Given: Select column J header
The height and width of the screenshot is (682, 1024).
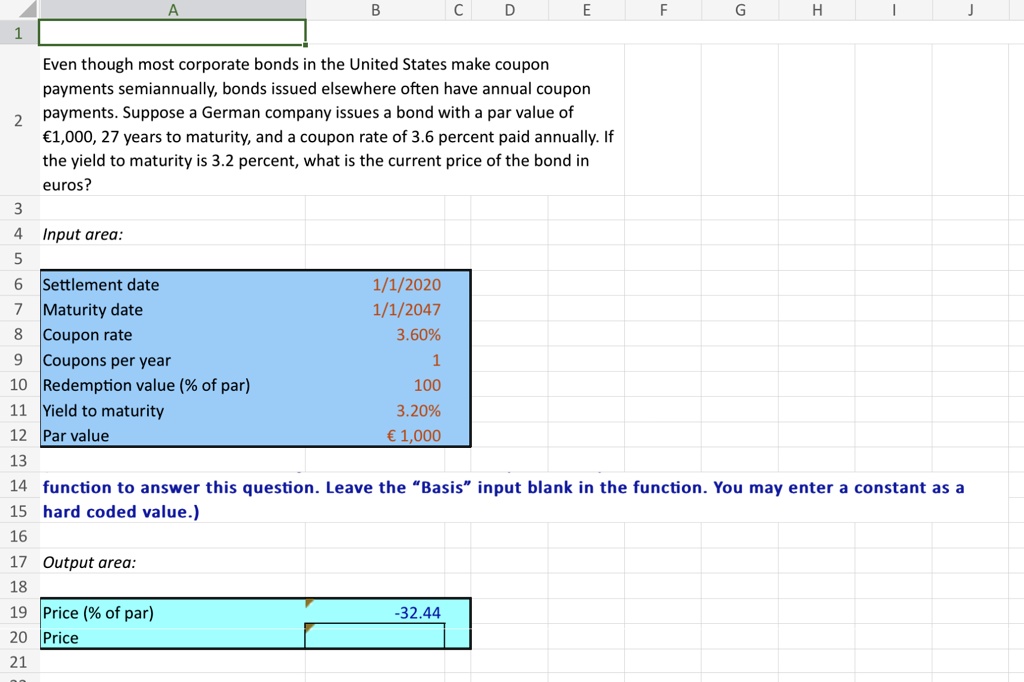Looking at the screenshot, I should point(969,9).
